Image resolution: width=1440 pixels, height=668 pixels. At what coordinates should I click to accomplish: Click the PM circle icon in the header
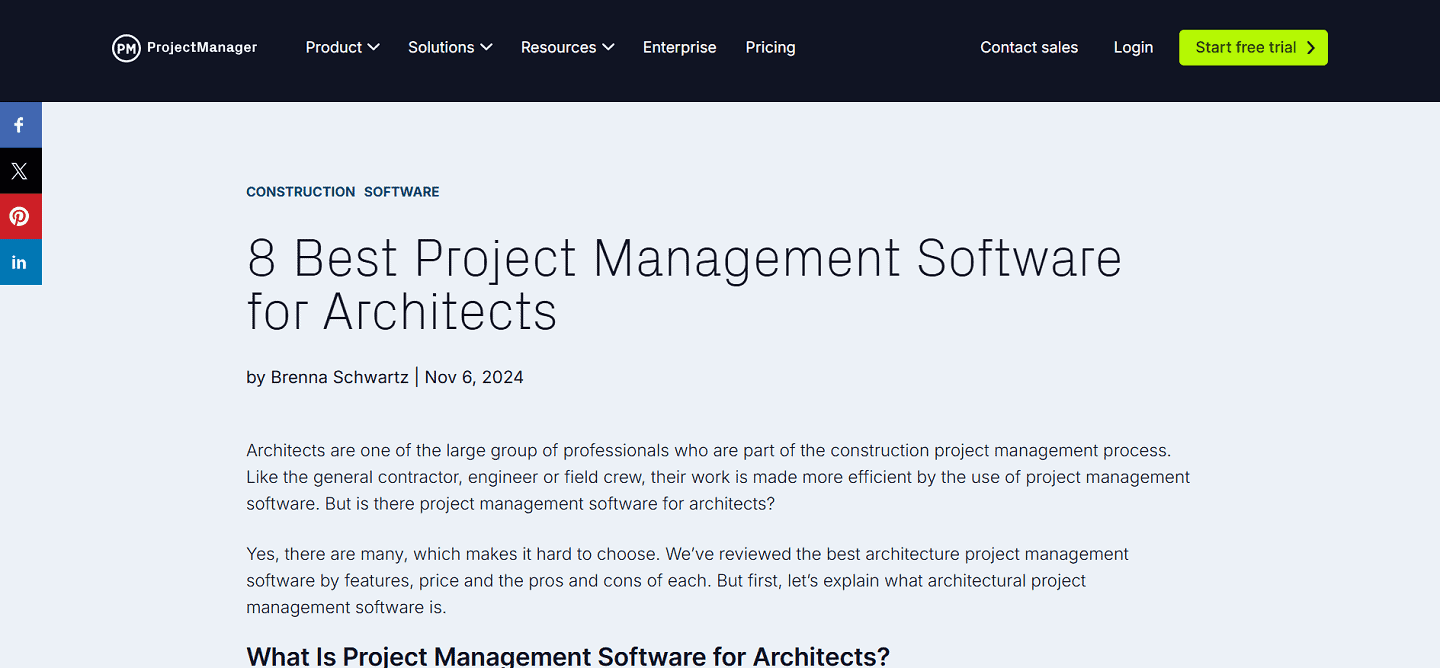point(126,47)
